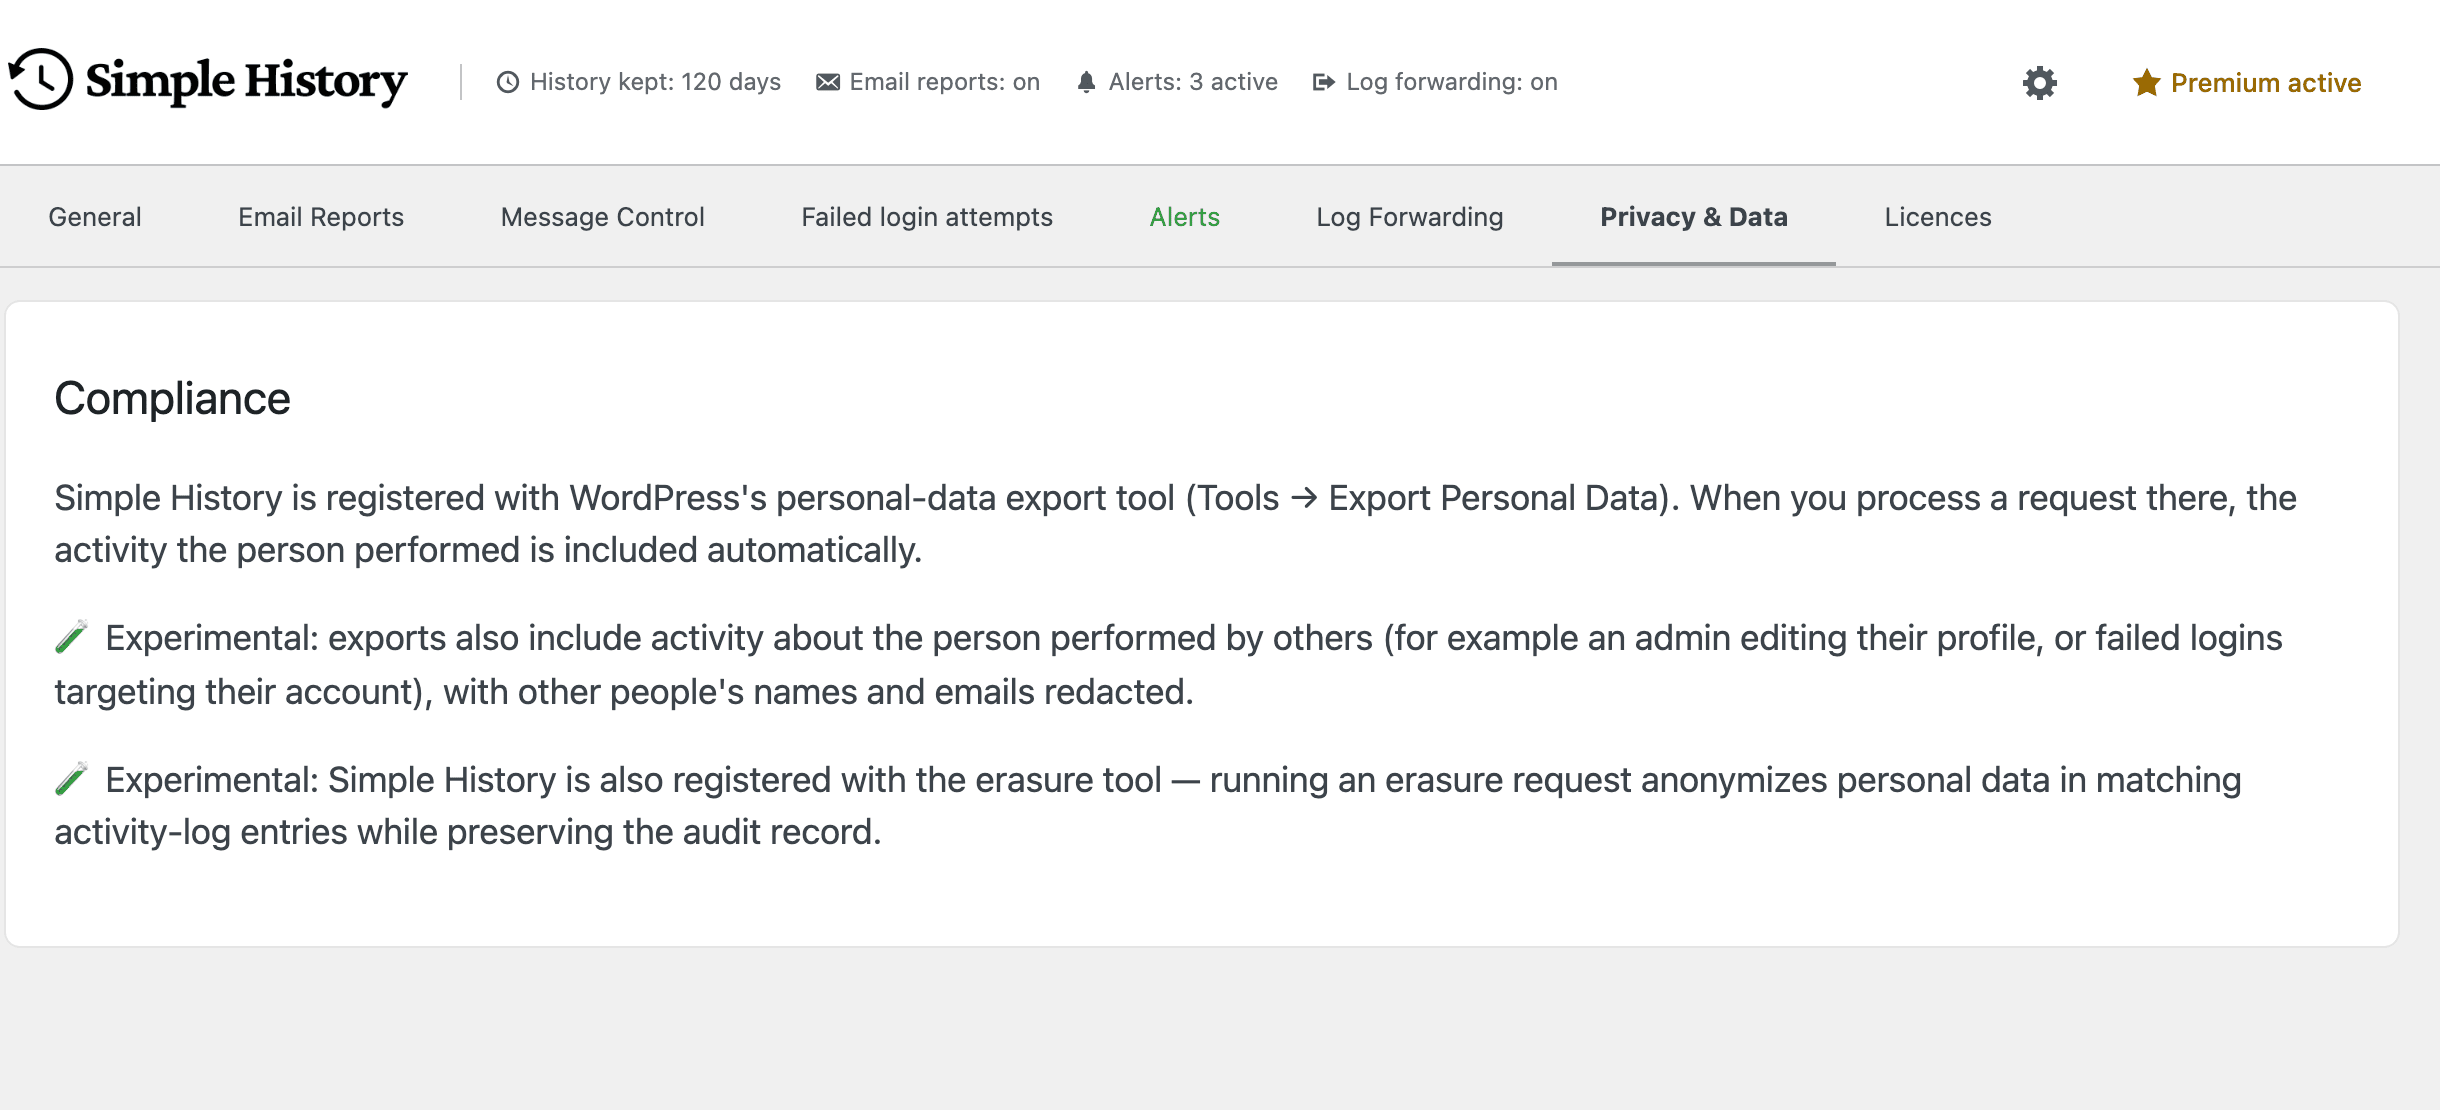
Task: Open History kept: 120 days status
Action: tap(639, 82)
